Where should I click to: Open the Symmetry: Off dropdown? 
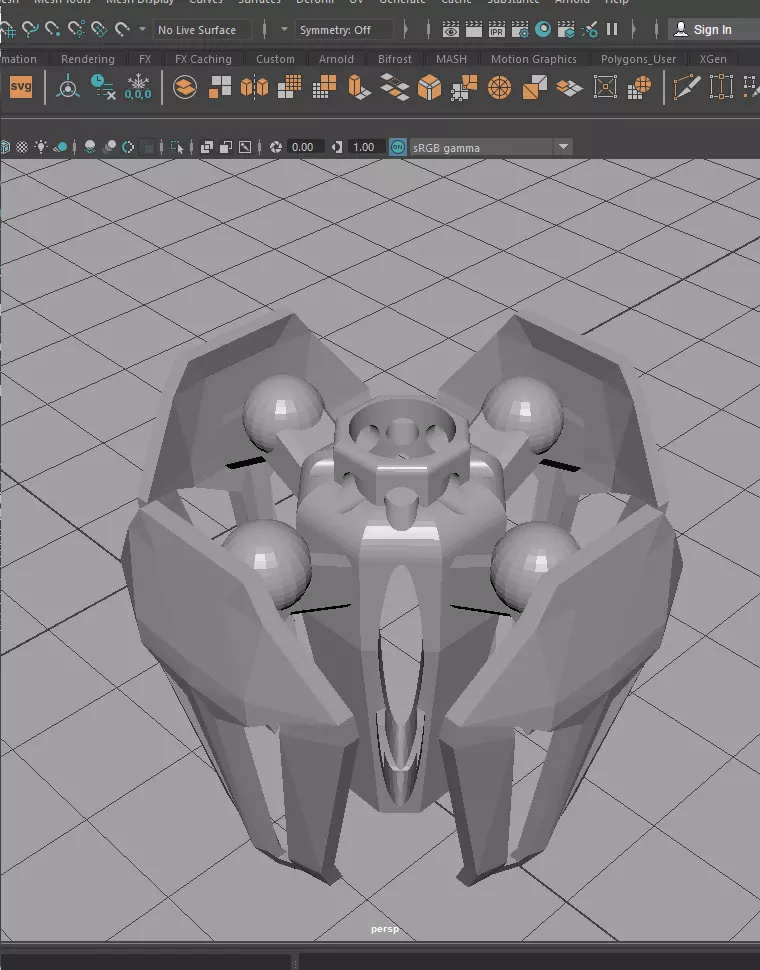(343, 30)
